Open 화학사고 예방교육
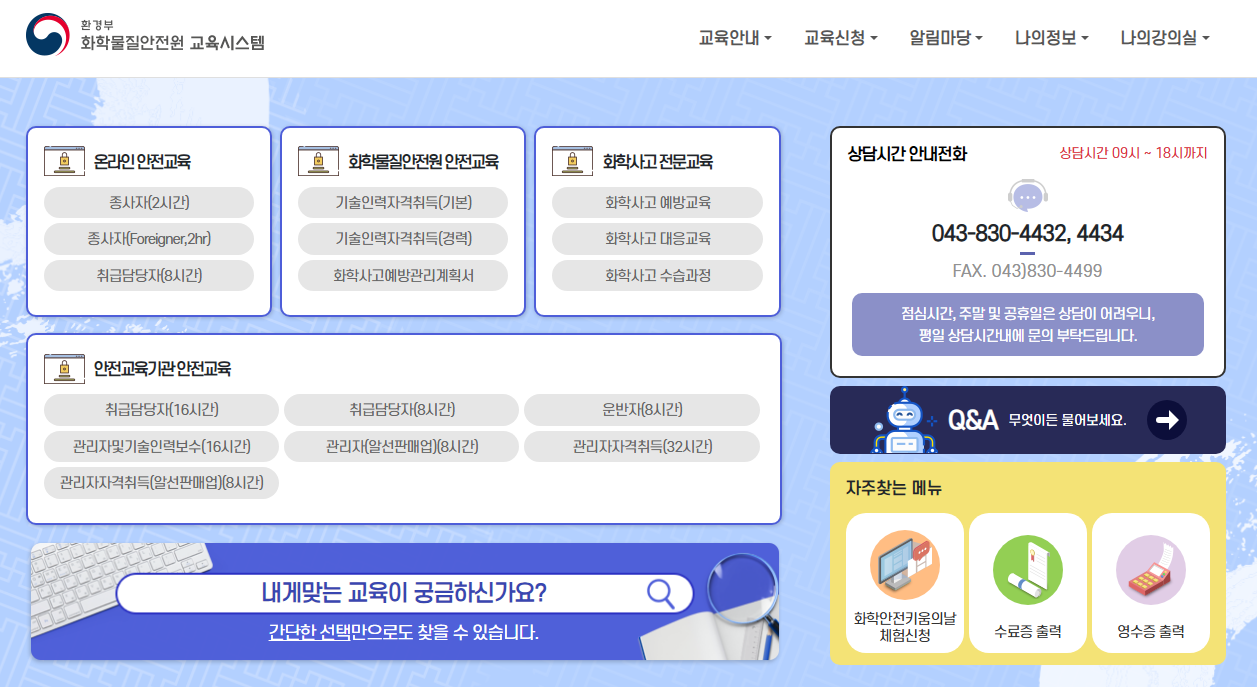Screen dimensions: 1257x687 [x=657, y=202]
